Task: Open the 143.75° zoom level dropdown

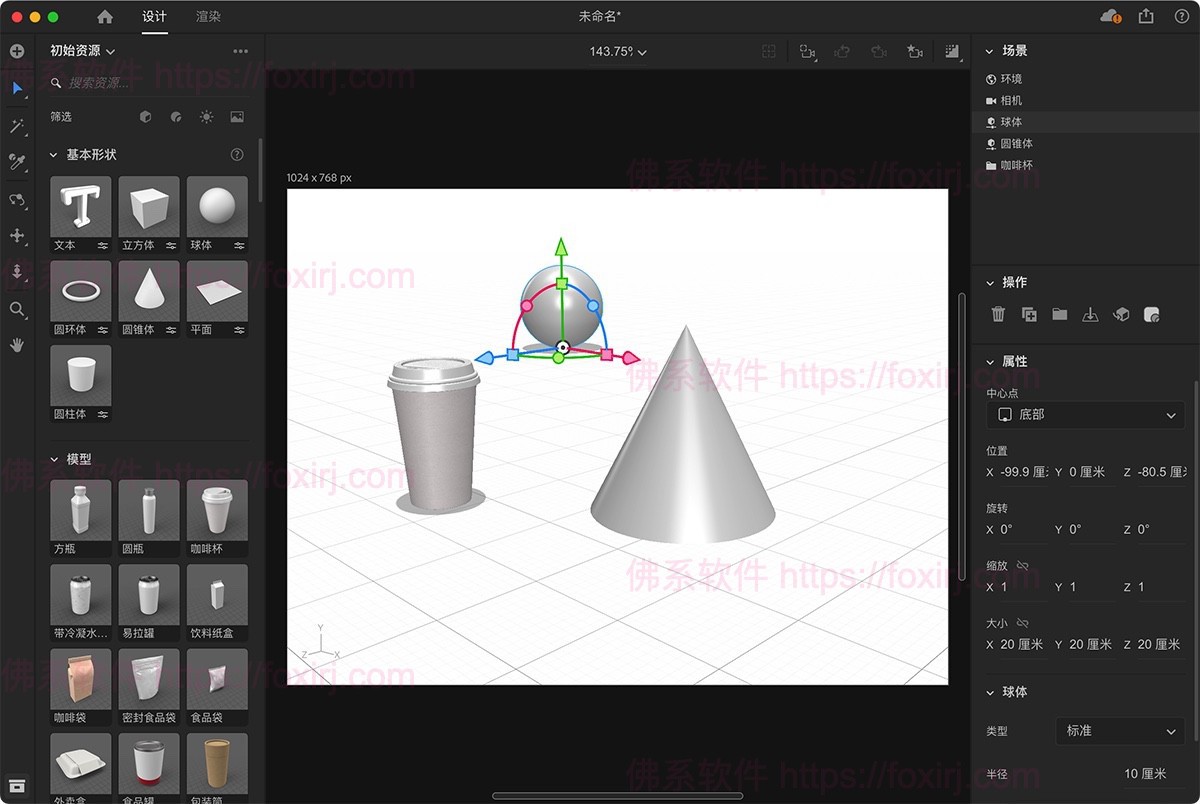Action: [616, 51]
